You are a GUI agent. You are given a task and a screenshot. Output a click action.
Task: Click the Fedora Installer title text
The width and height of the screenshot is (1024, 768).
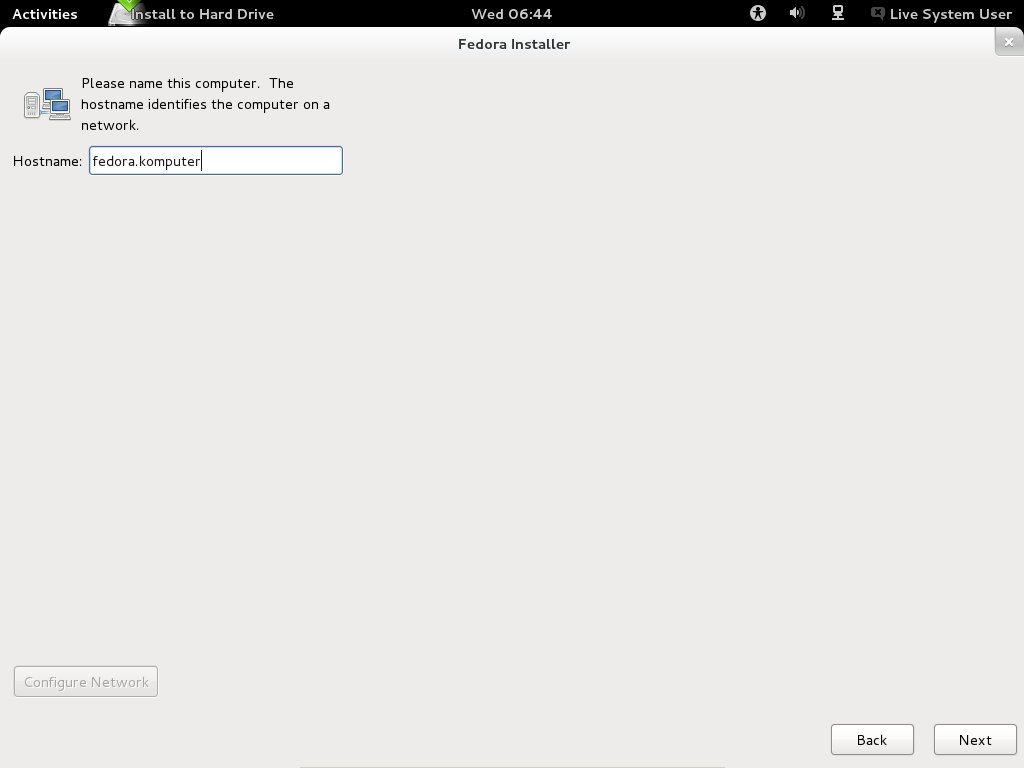pos(514,44)
